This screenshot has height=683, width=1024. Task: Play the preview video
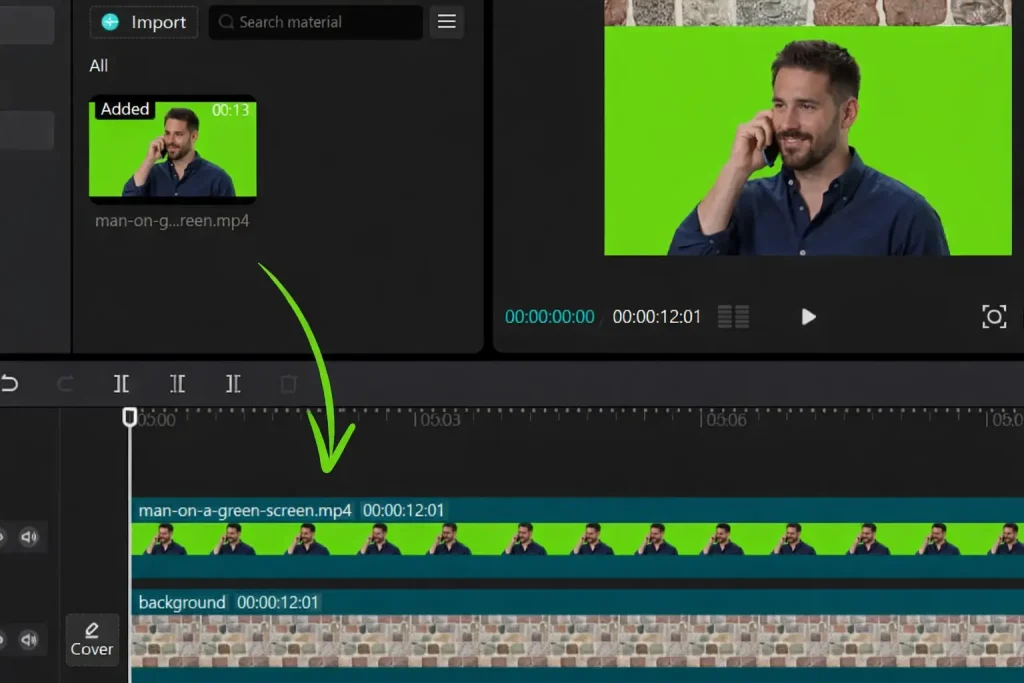point(808,317)
